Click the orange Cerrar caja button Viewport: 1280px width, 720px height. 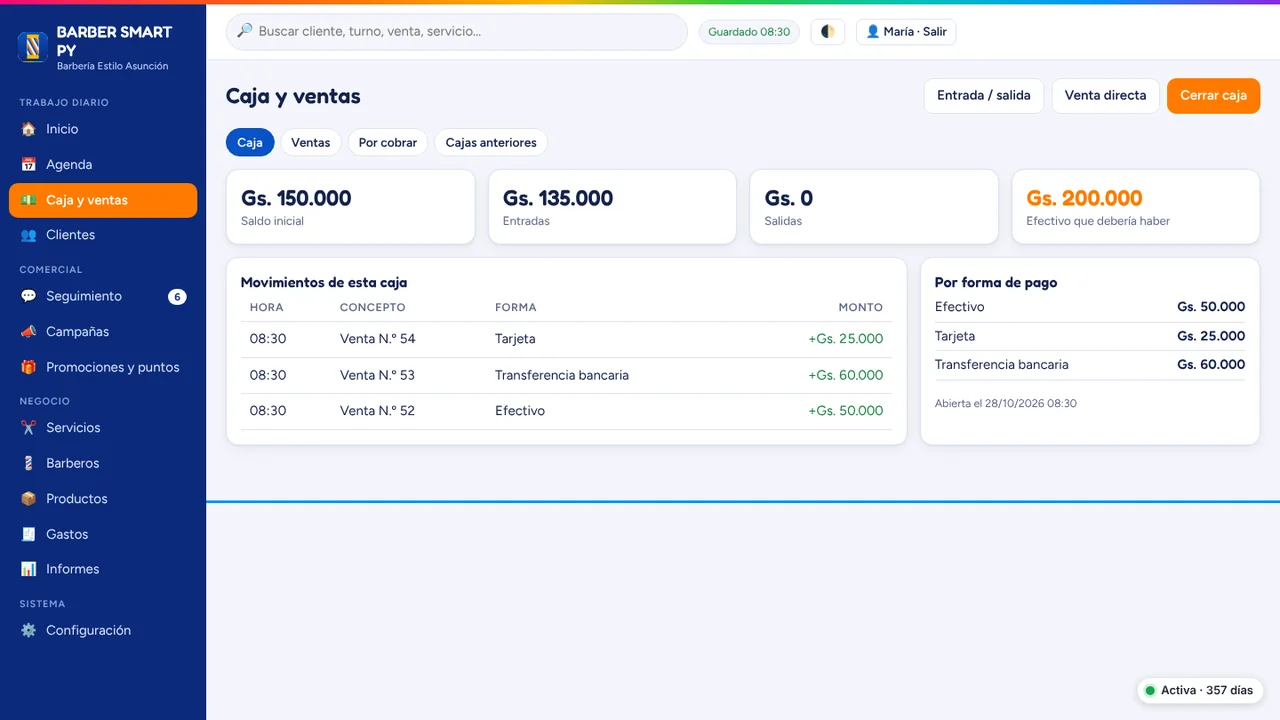click(x=1213, y=96)
